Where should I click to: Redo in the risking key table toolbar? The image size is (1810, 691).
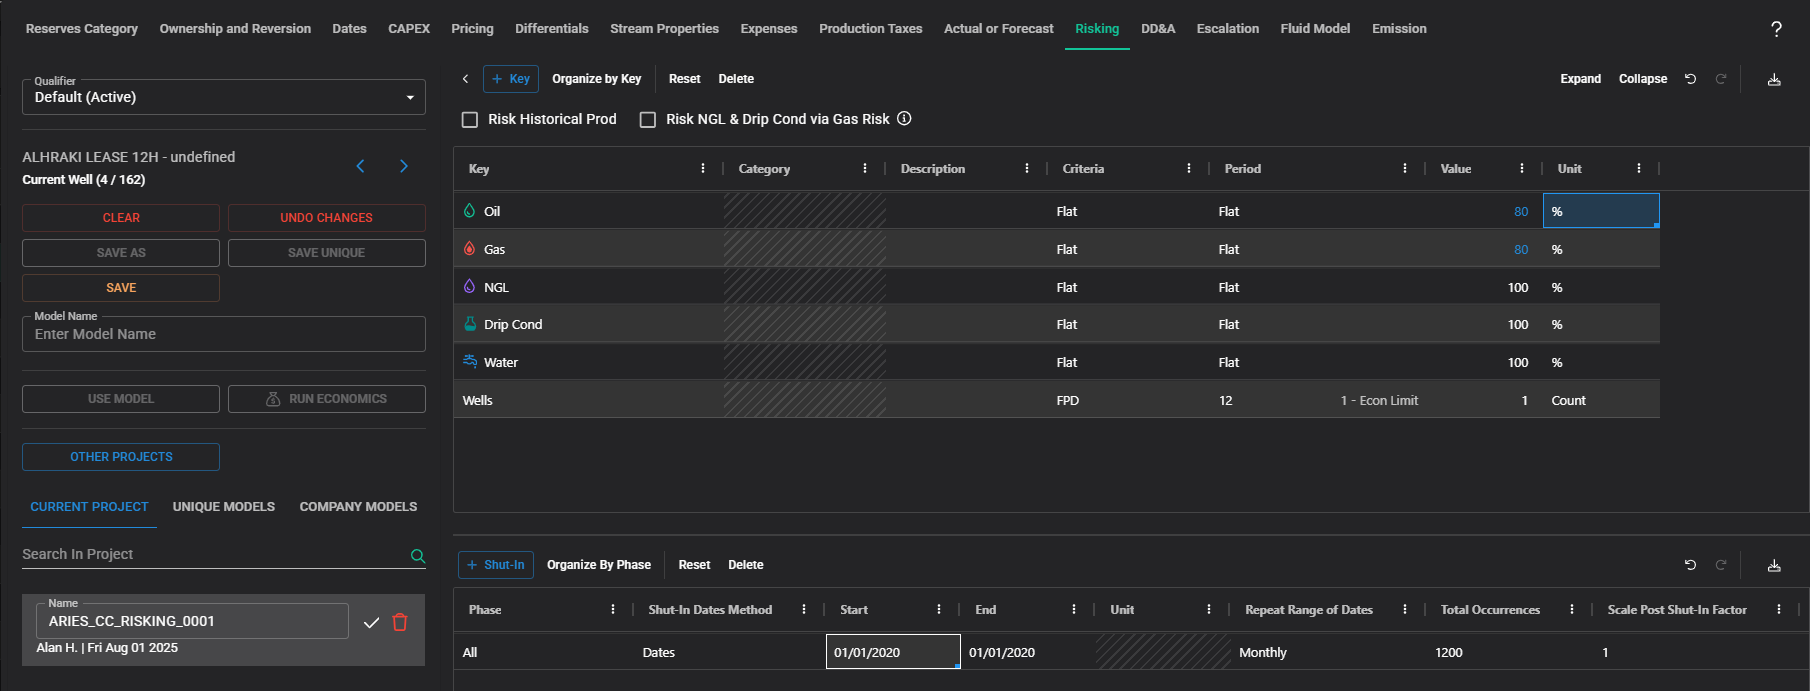tap(1721, 79)
